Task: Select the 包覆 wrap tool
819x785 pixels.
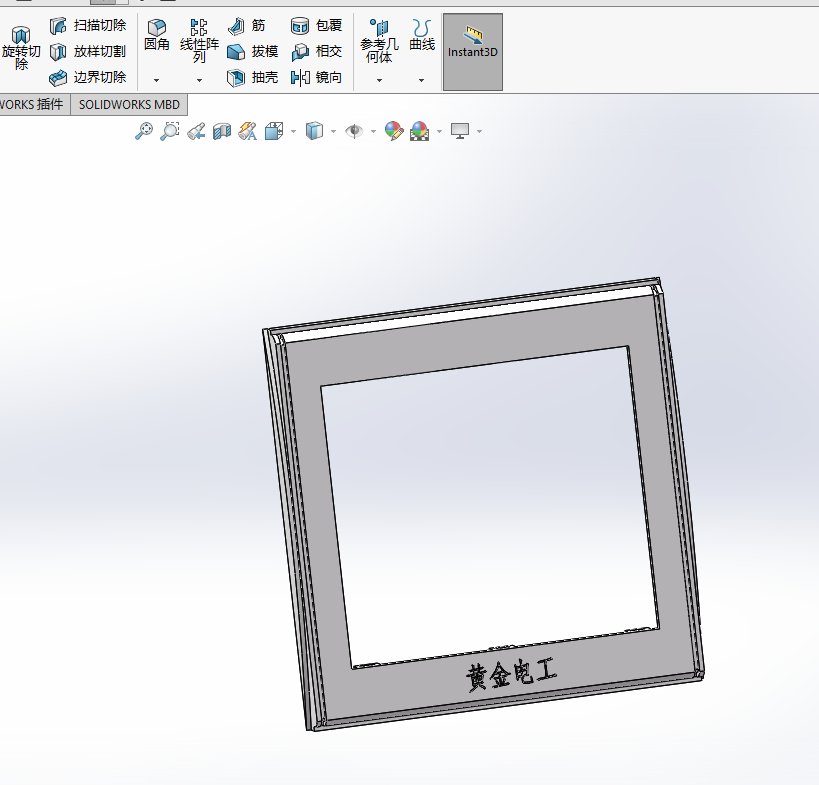Action: pos(317,26)
